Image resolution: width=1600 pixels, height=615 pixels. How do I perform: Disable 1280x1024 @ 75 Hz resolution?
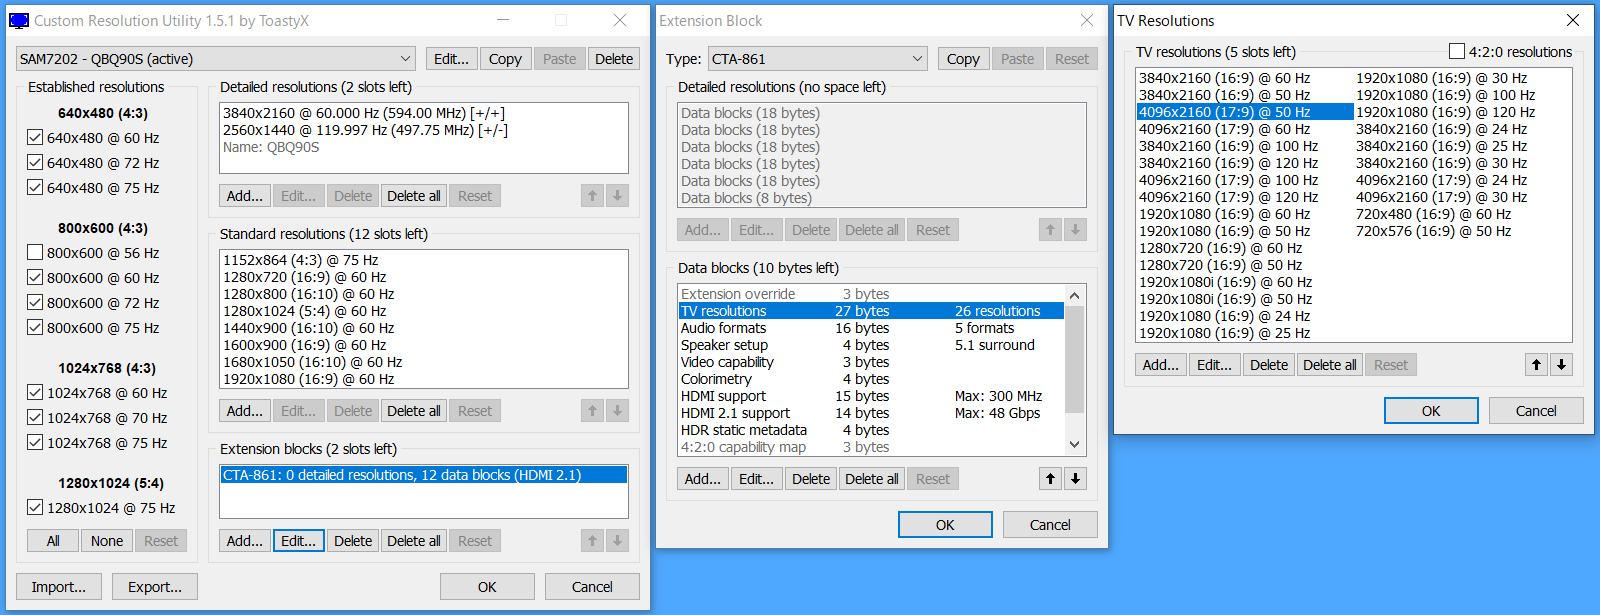35,508
